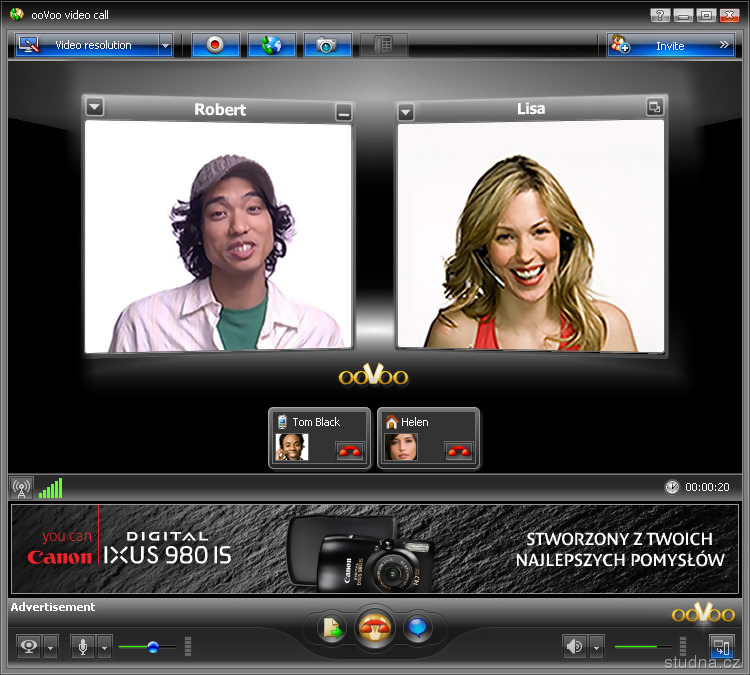Open the webcam options dropdown arrow
The height and width of the screenshot is (675, 750).
pyautogui.click(x=51, y=647)
